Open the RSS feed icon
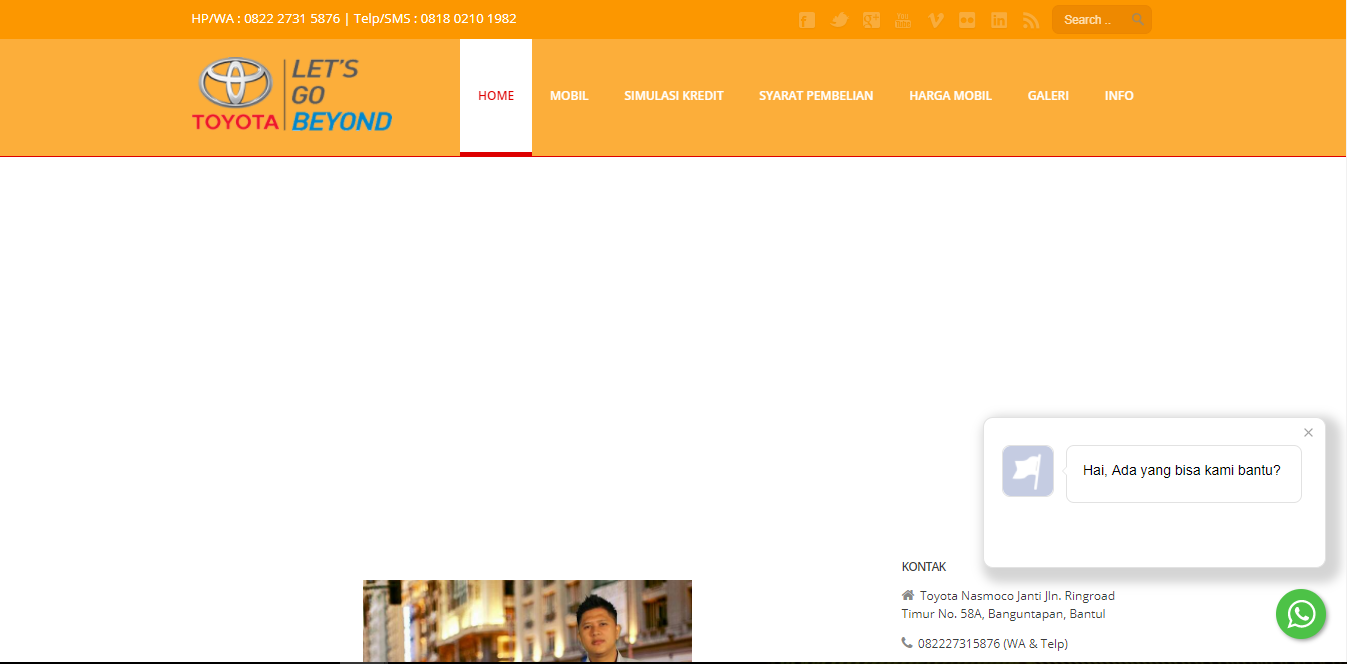 [x=1031, y=20]
